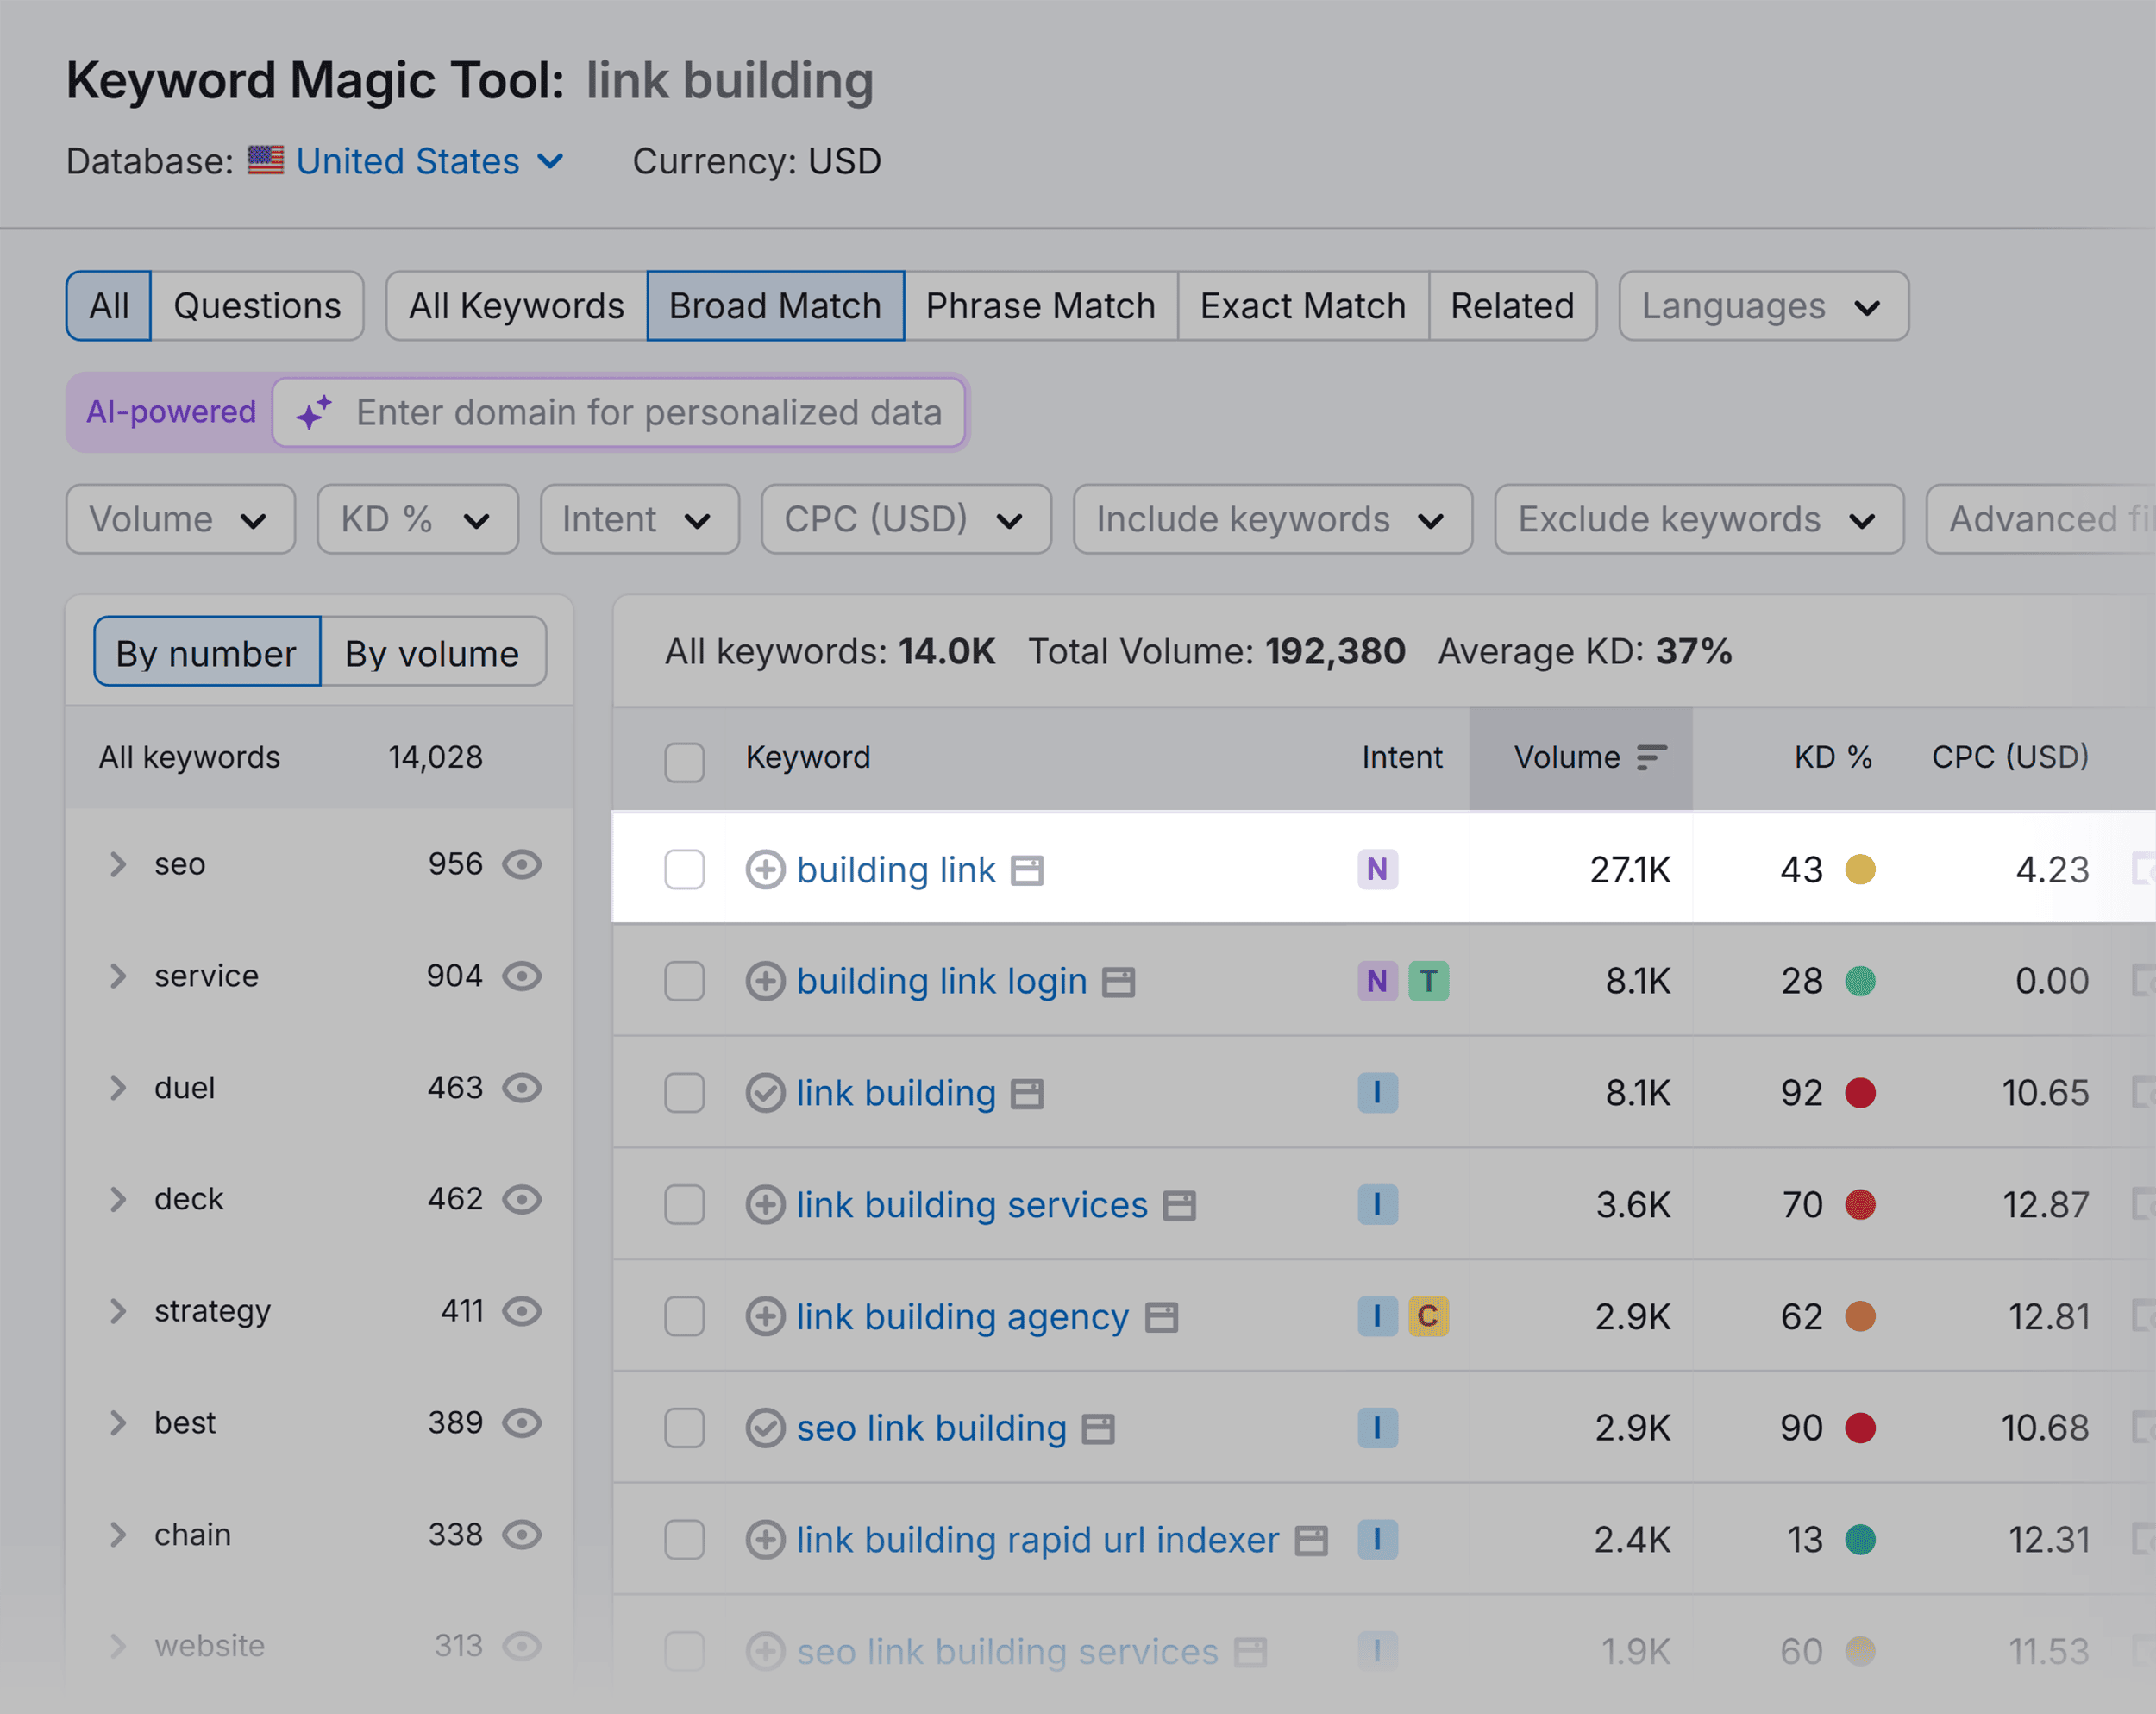Click the Volume column sort icon
Screen dimensions: 2156x1714
[x=1651, y=758]
